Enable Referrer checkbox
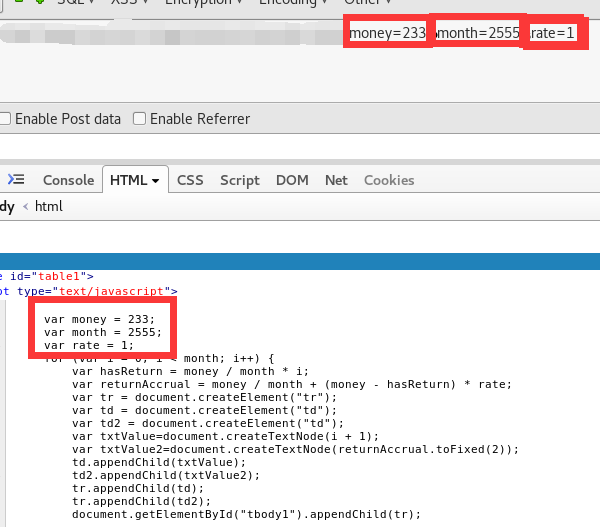 click(x=140, y=119)
